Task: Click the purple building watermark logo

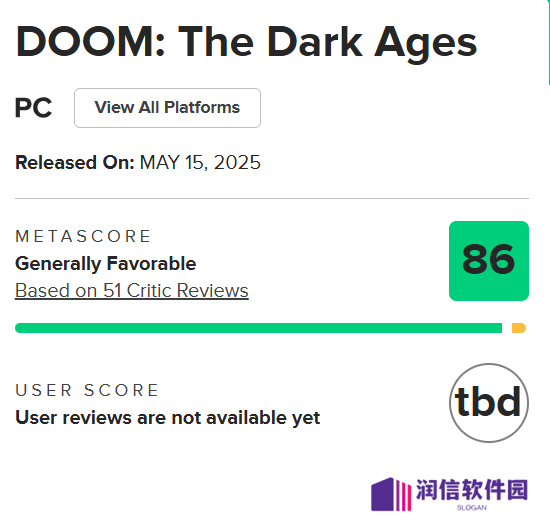Action: click(383, 494)
